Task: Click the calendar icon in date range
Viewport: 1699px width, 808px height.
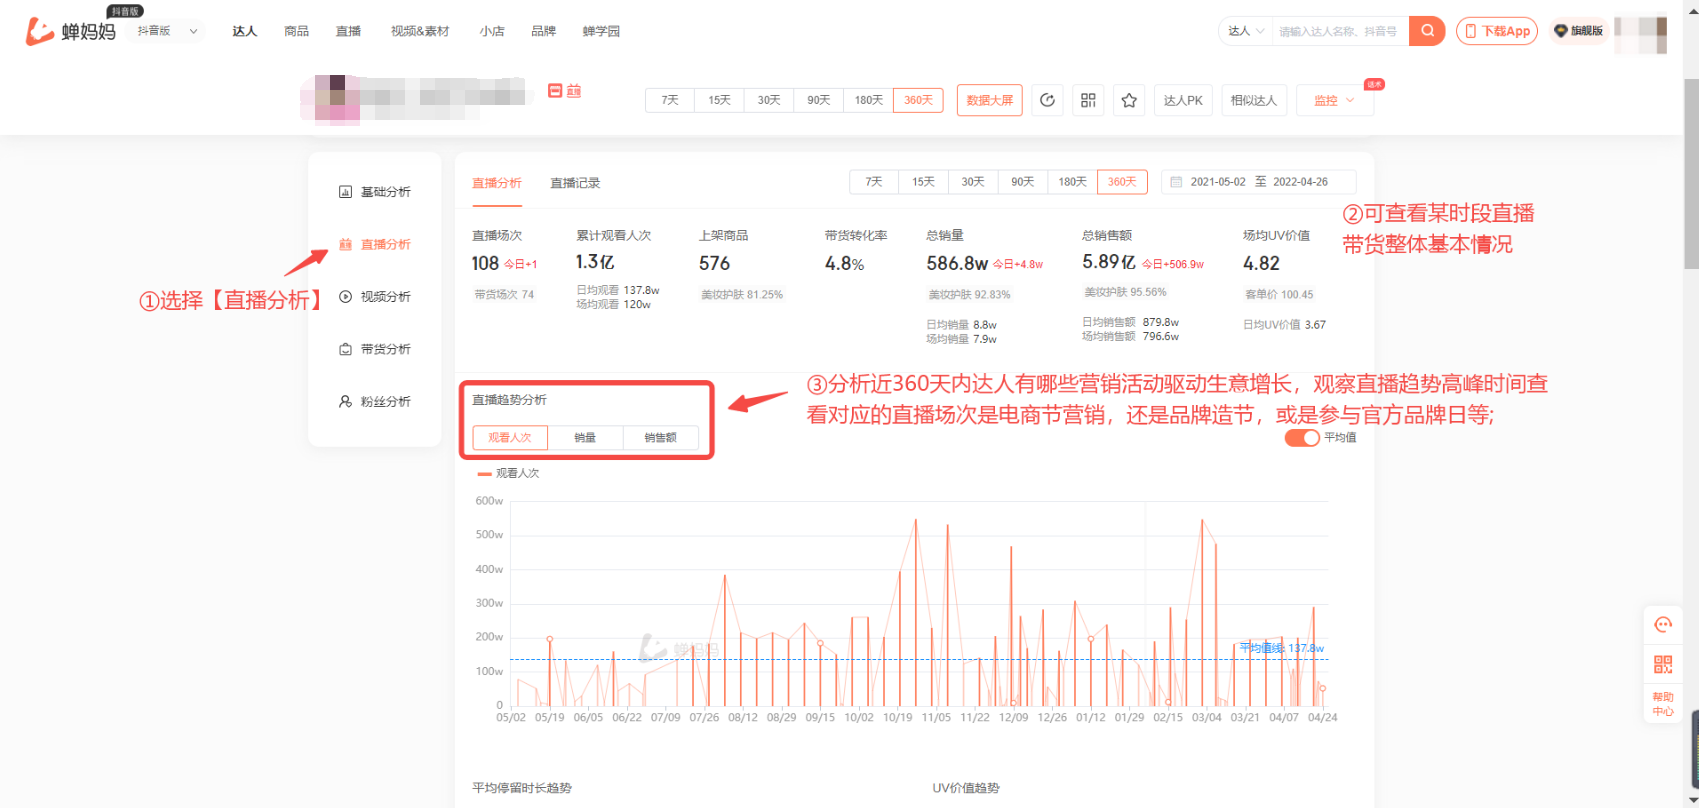Action: [1176, 182]
